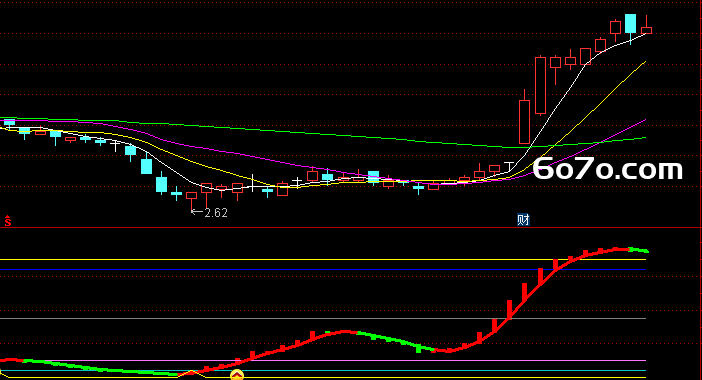Select the large cyan candle at chart top
This screenshot has width=702, height=380.
click(x=630, y=24)
